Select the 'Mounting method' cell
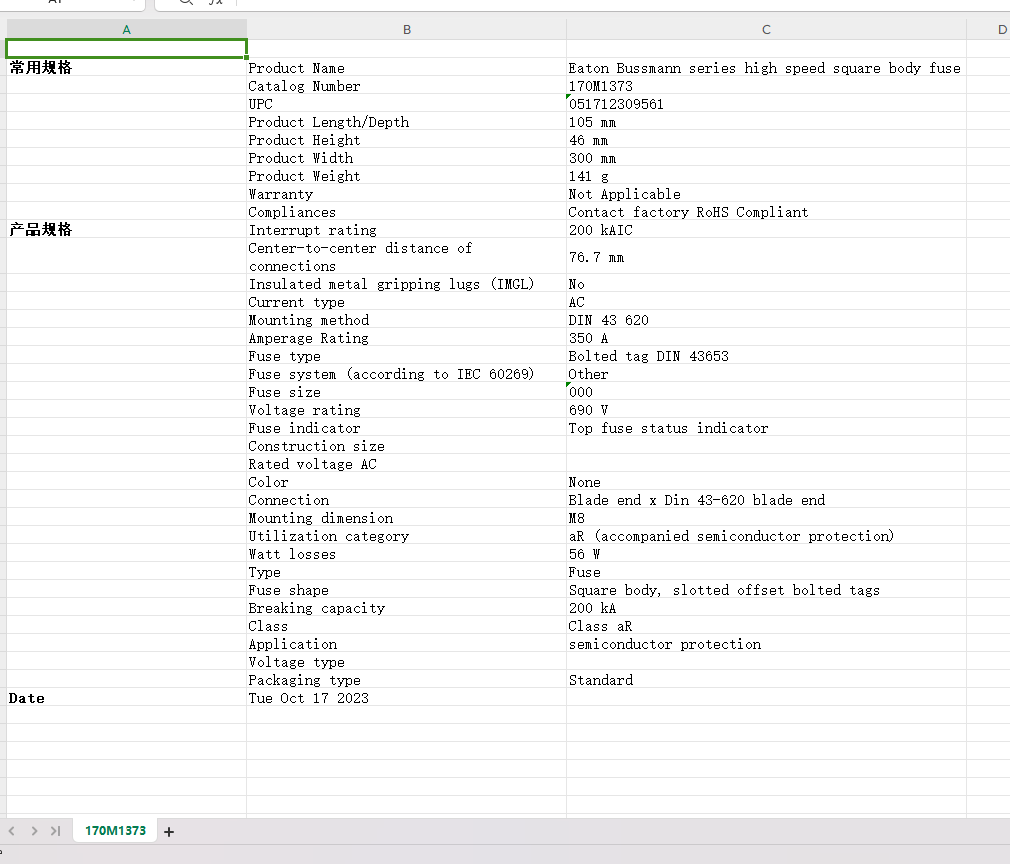Screen dimensions: 1010x864 (406, 320)
